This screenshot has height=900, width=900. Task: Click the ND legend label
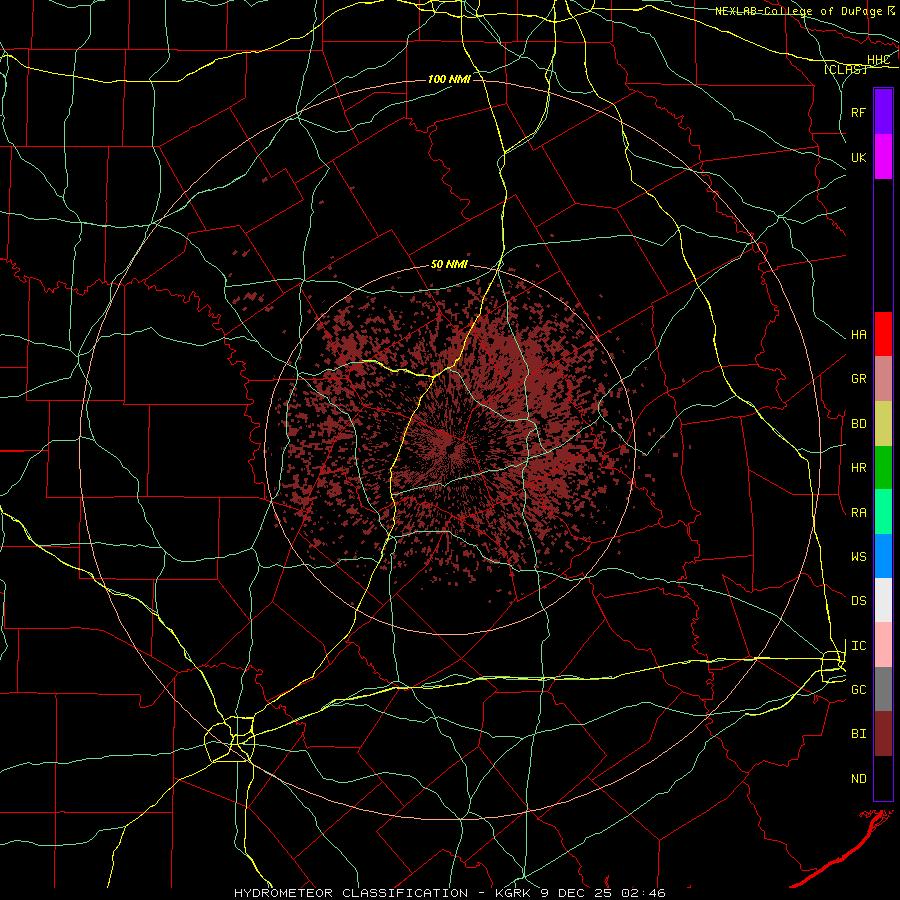[858, 778]
